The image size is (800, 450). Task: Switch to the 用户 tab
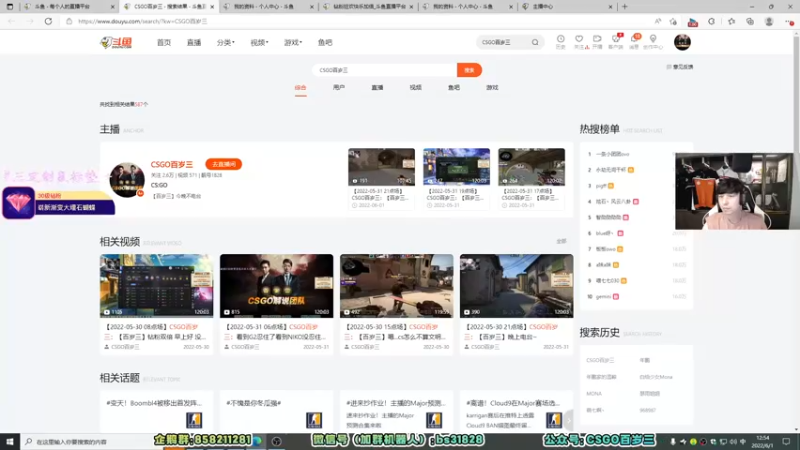click(339, 88)
